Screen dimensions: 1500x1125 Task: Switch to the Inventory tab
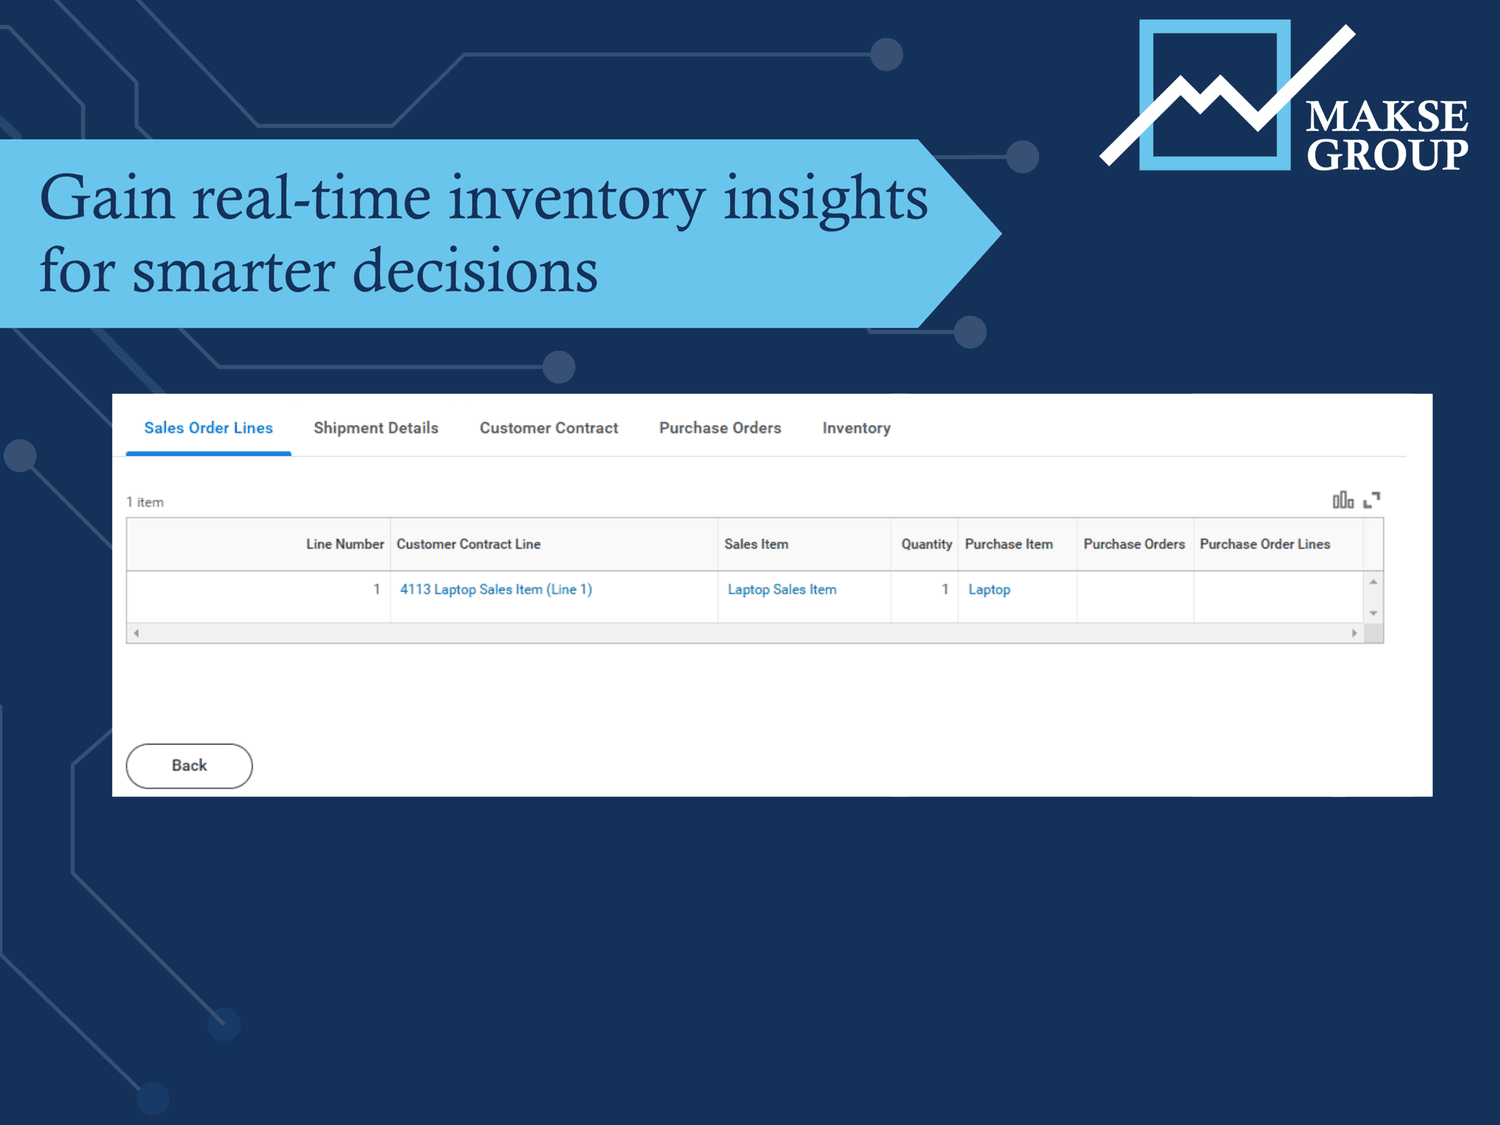856,428
